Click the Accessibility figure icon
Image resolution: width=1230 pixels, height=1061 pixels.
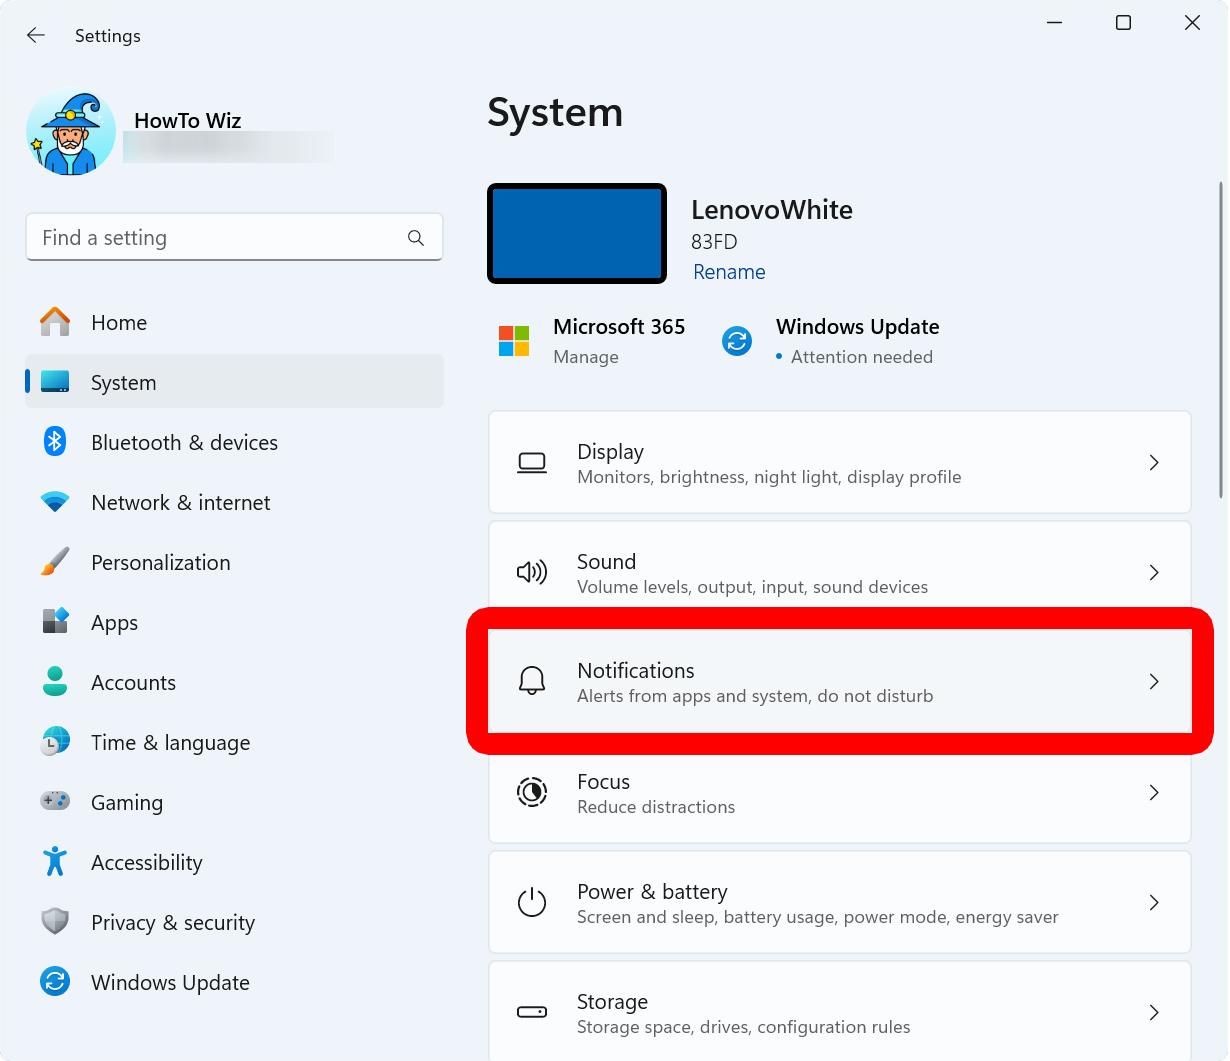coord(55,862)
